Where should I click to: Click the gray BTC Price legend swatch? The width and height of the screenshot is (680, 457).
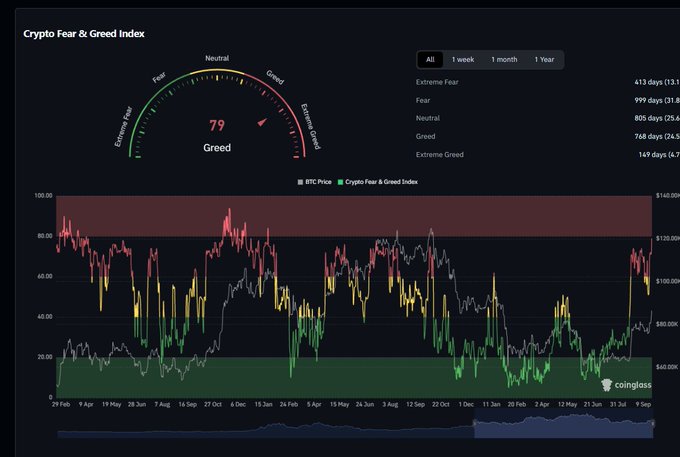300,182
